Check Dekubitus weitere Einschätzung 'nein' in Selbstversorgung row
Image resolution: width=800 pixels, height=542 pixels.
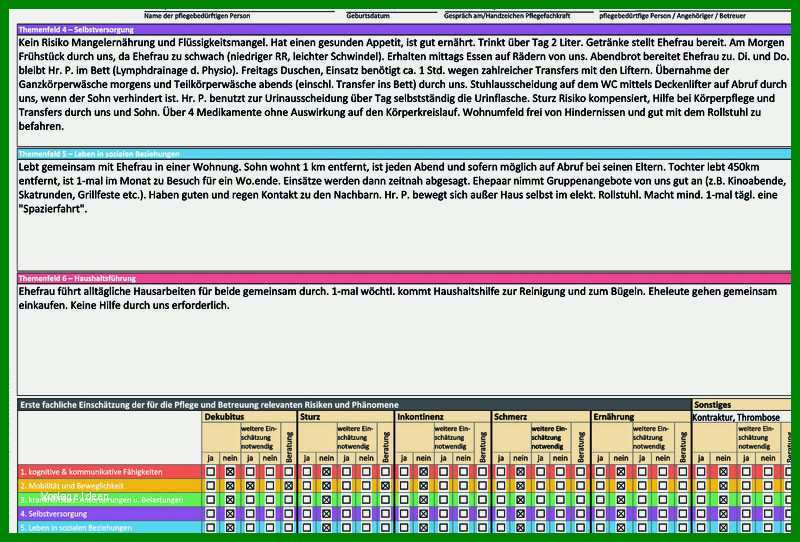270,513
